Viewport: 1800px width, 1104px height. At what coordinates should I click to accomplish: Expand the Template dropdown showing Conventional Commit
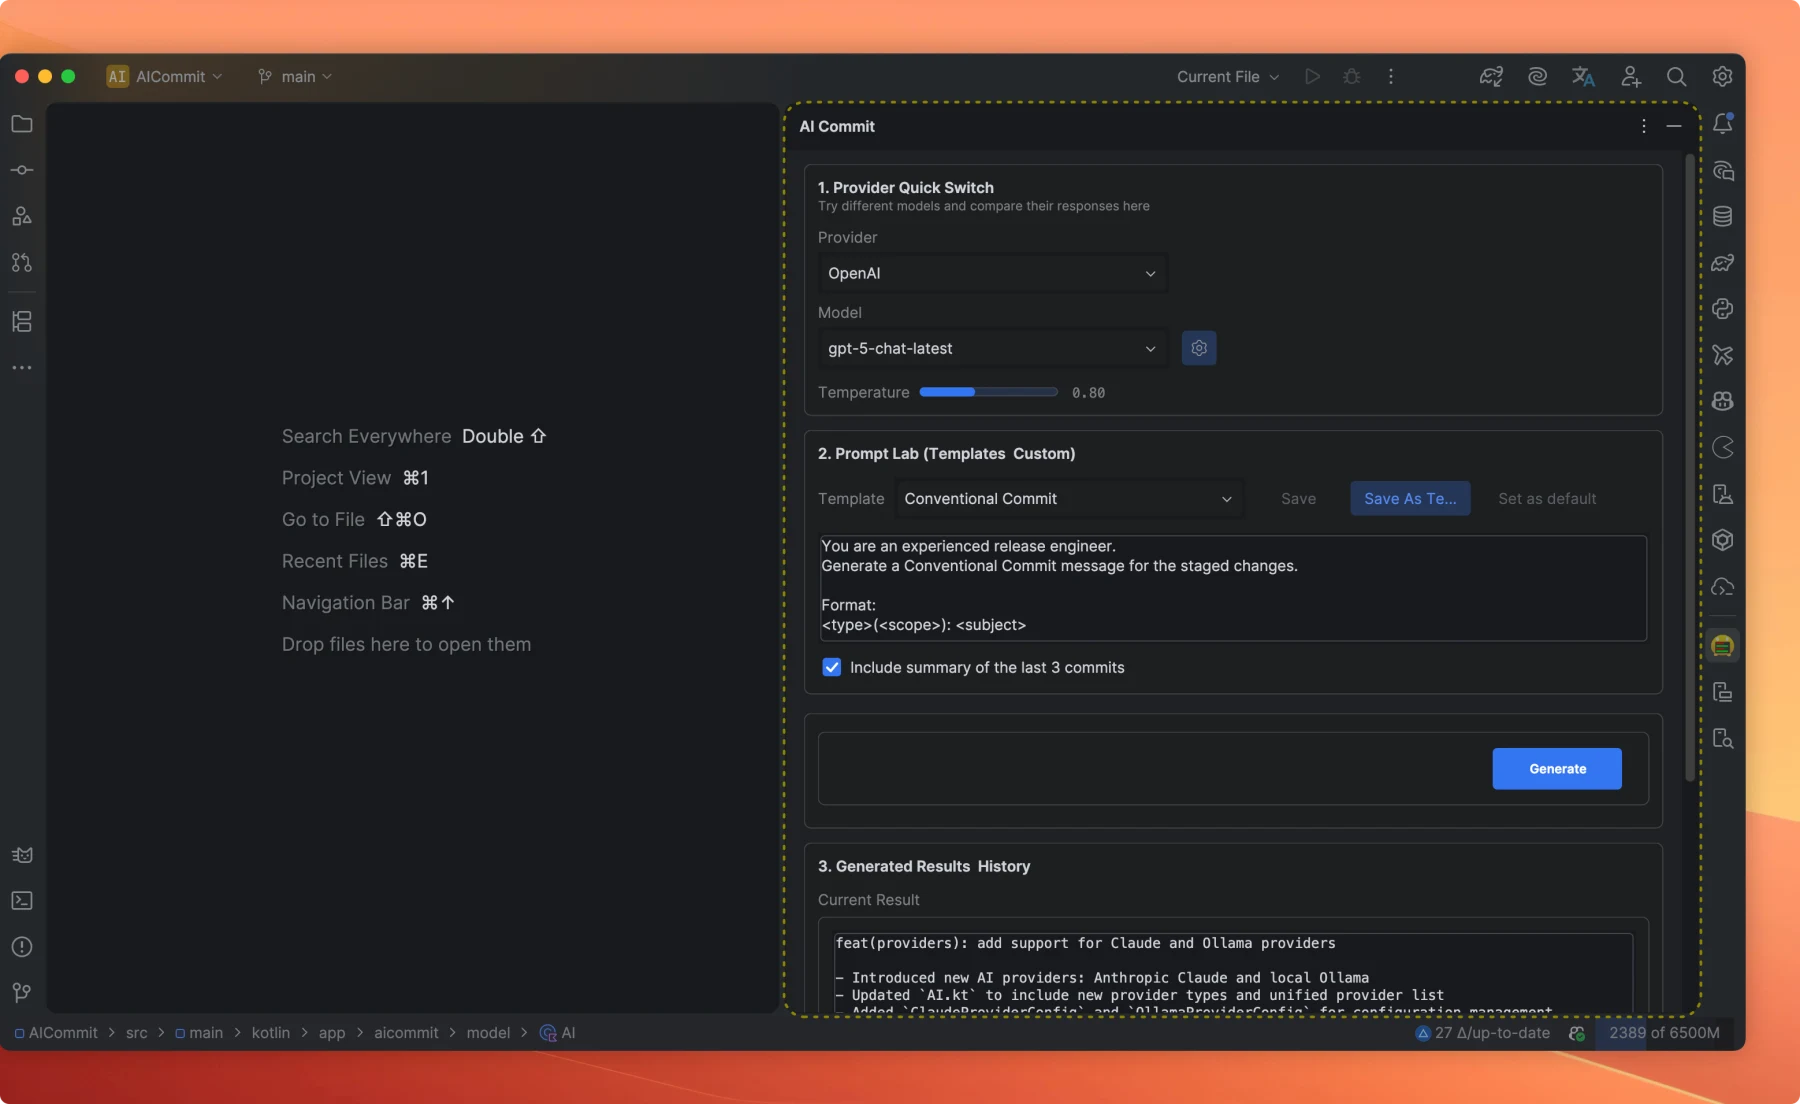1069,498
